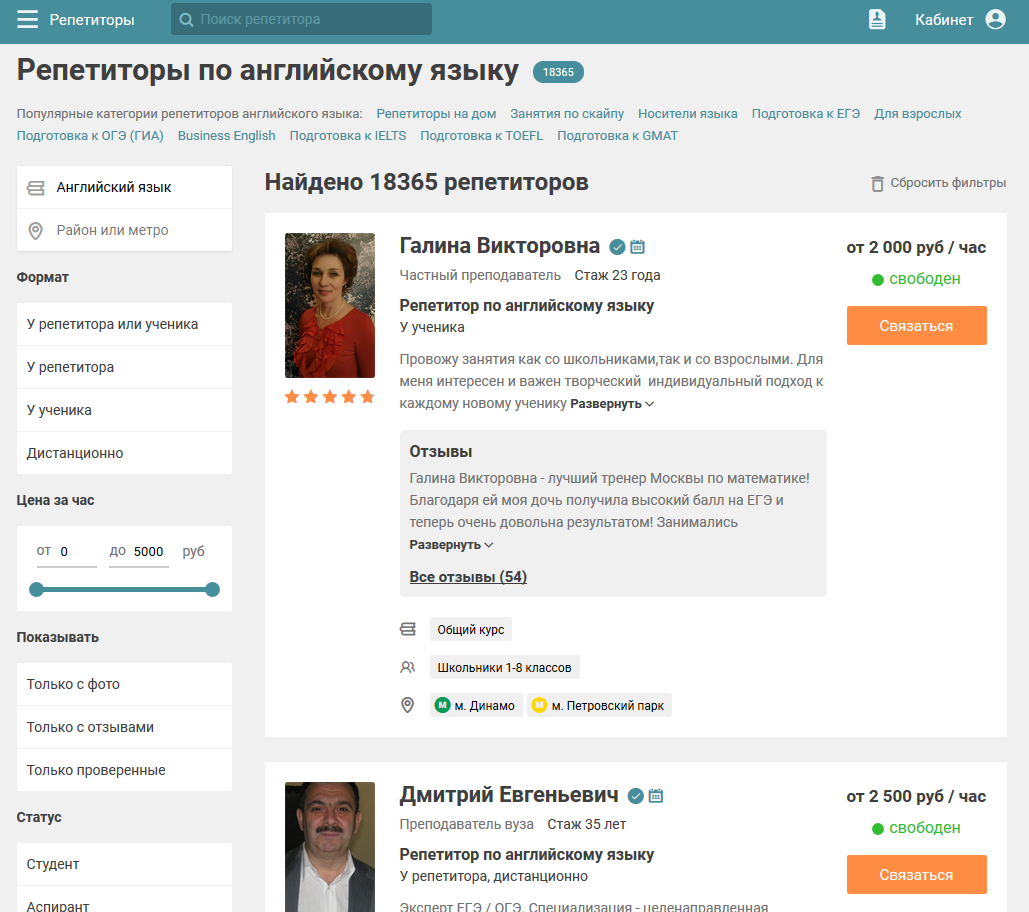Viewport: 1029px width, 912px height.
Task: Click the trash icon to reset filters
Action: tap(878, 183)
